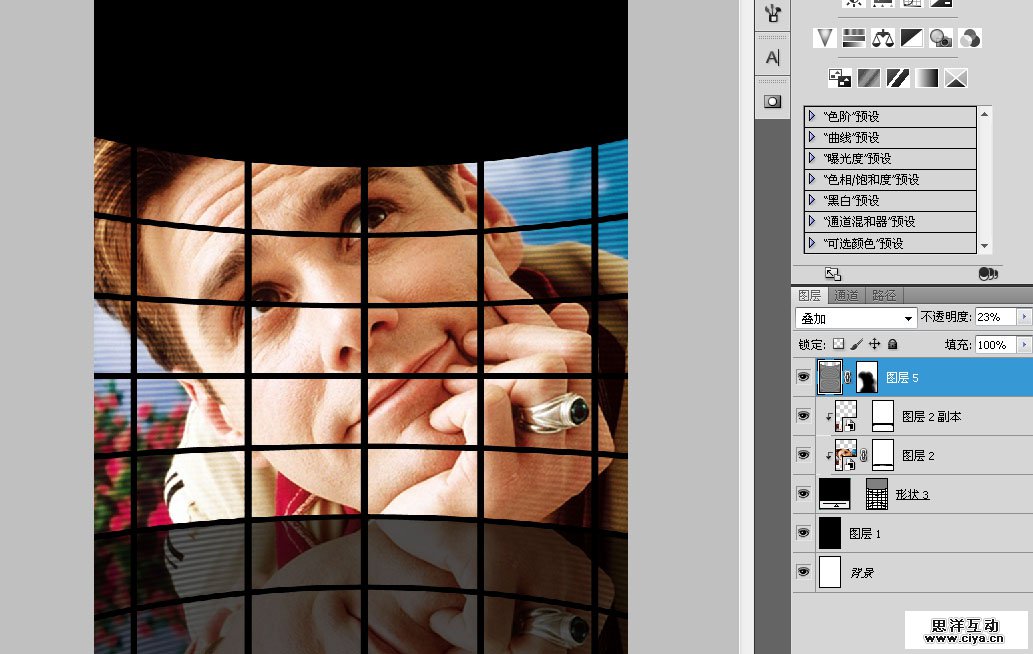Switch to the 通道 tab

(846, 295)
